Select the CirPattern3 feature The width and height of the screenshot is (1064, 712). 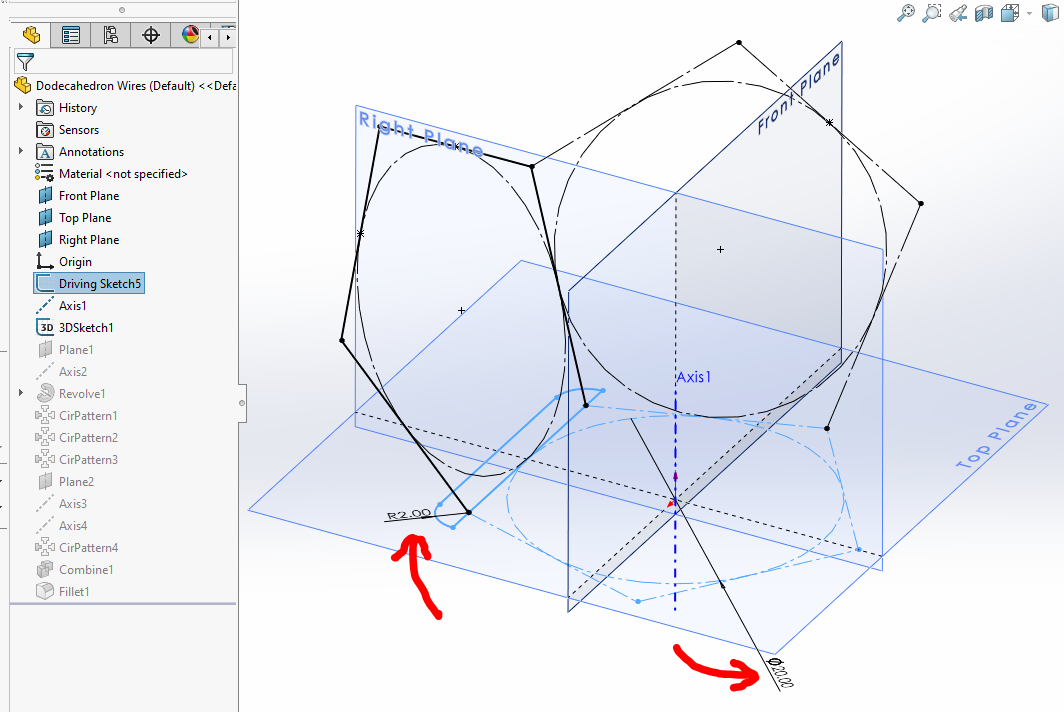coord(88,460)
